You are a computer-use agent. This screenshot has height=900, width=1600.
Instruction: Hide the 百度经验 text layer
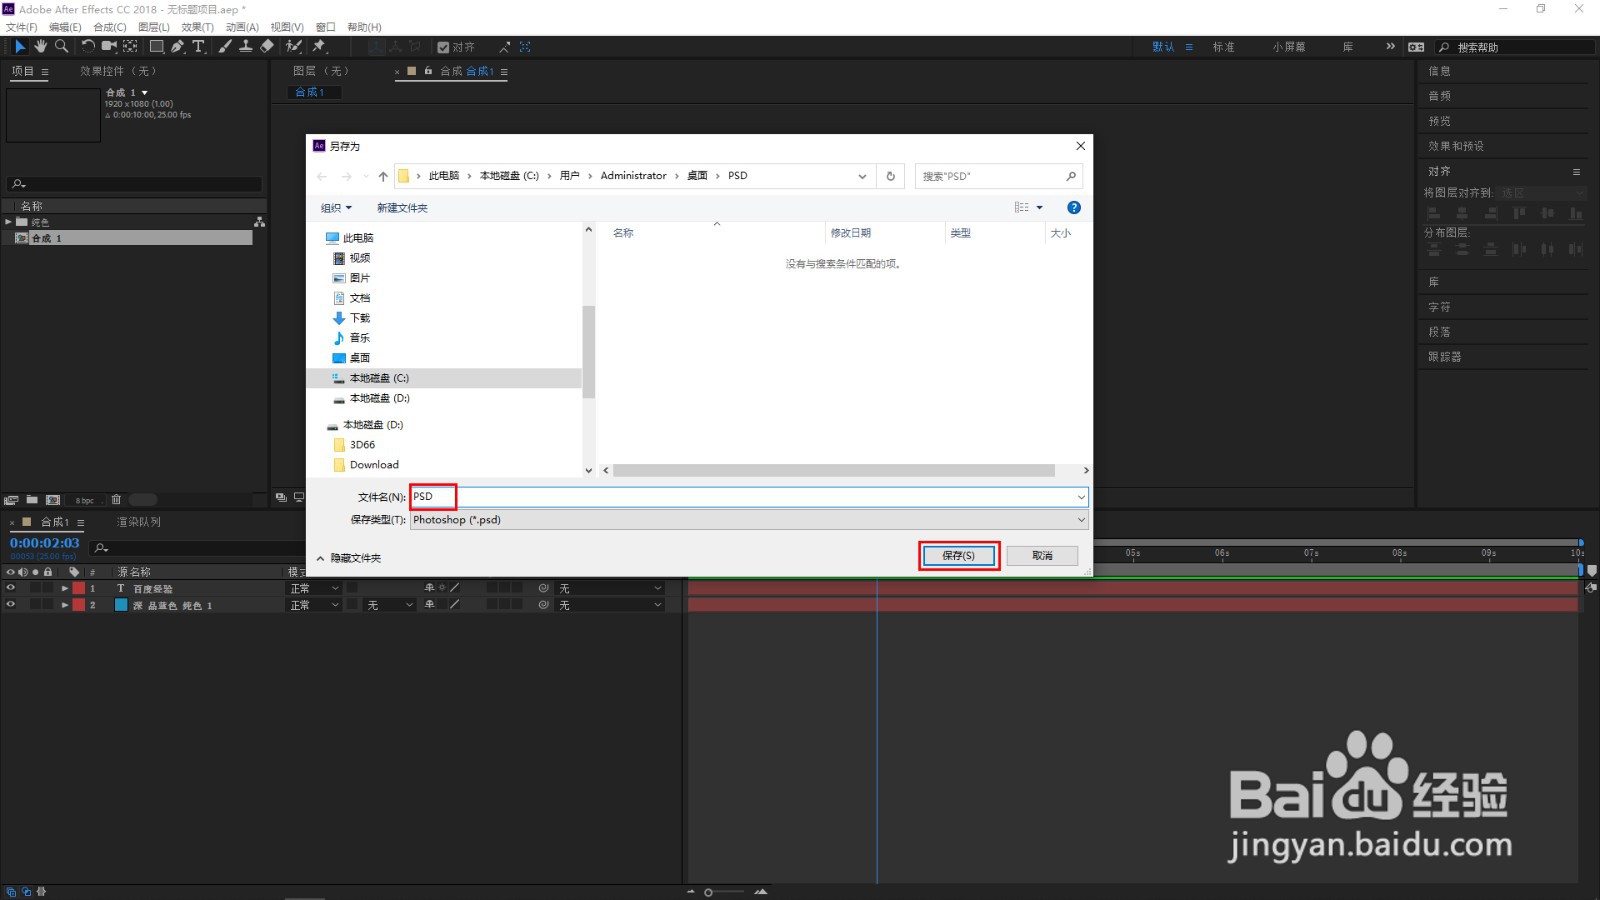[10, 588]
